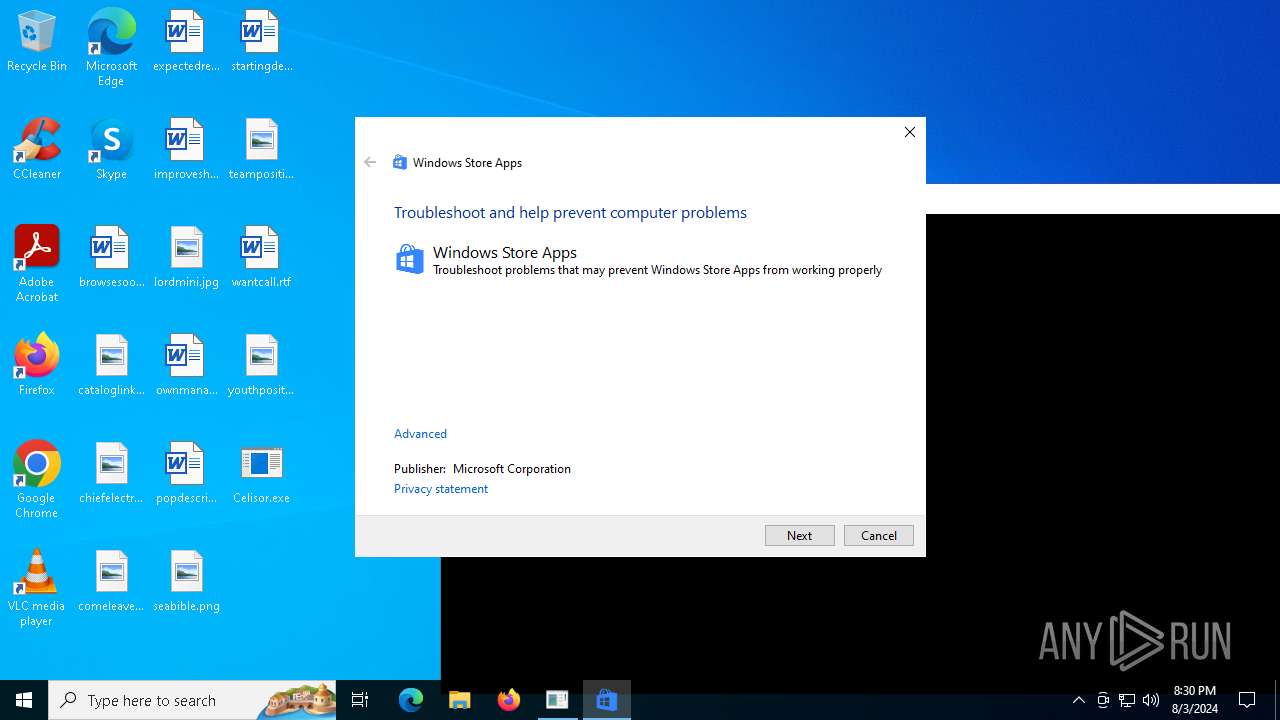Select the Skype desktop shortcut
This screenshot has height=720, width=1280.
point(111,150)
